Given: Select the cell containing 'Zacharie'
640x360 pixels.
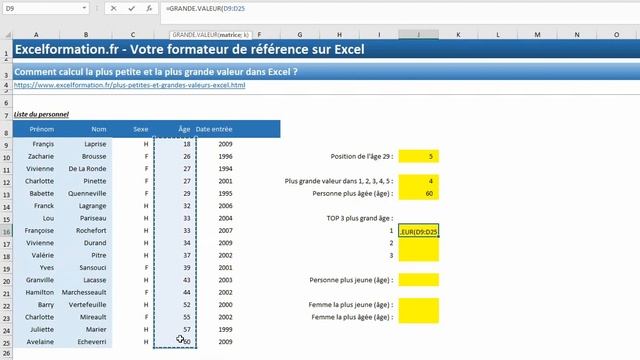Looking at the screenshot, I should [x=36, y=156].
